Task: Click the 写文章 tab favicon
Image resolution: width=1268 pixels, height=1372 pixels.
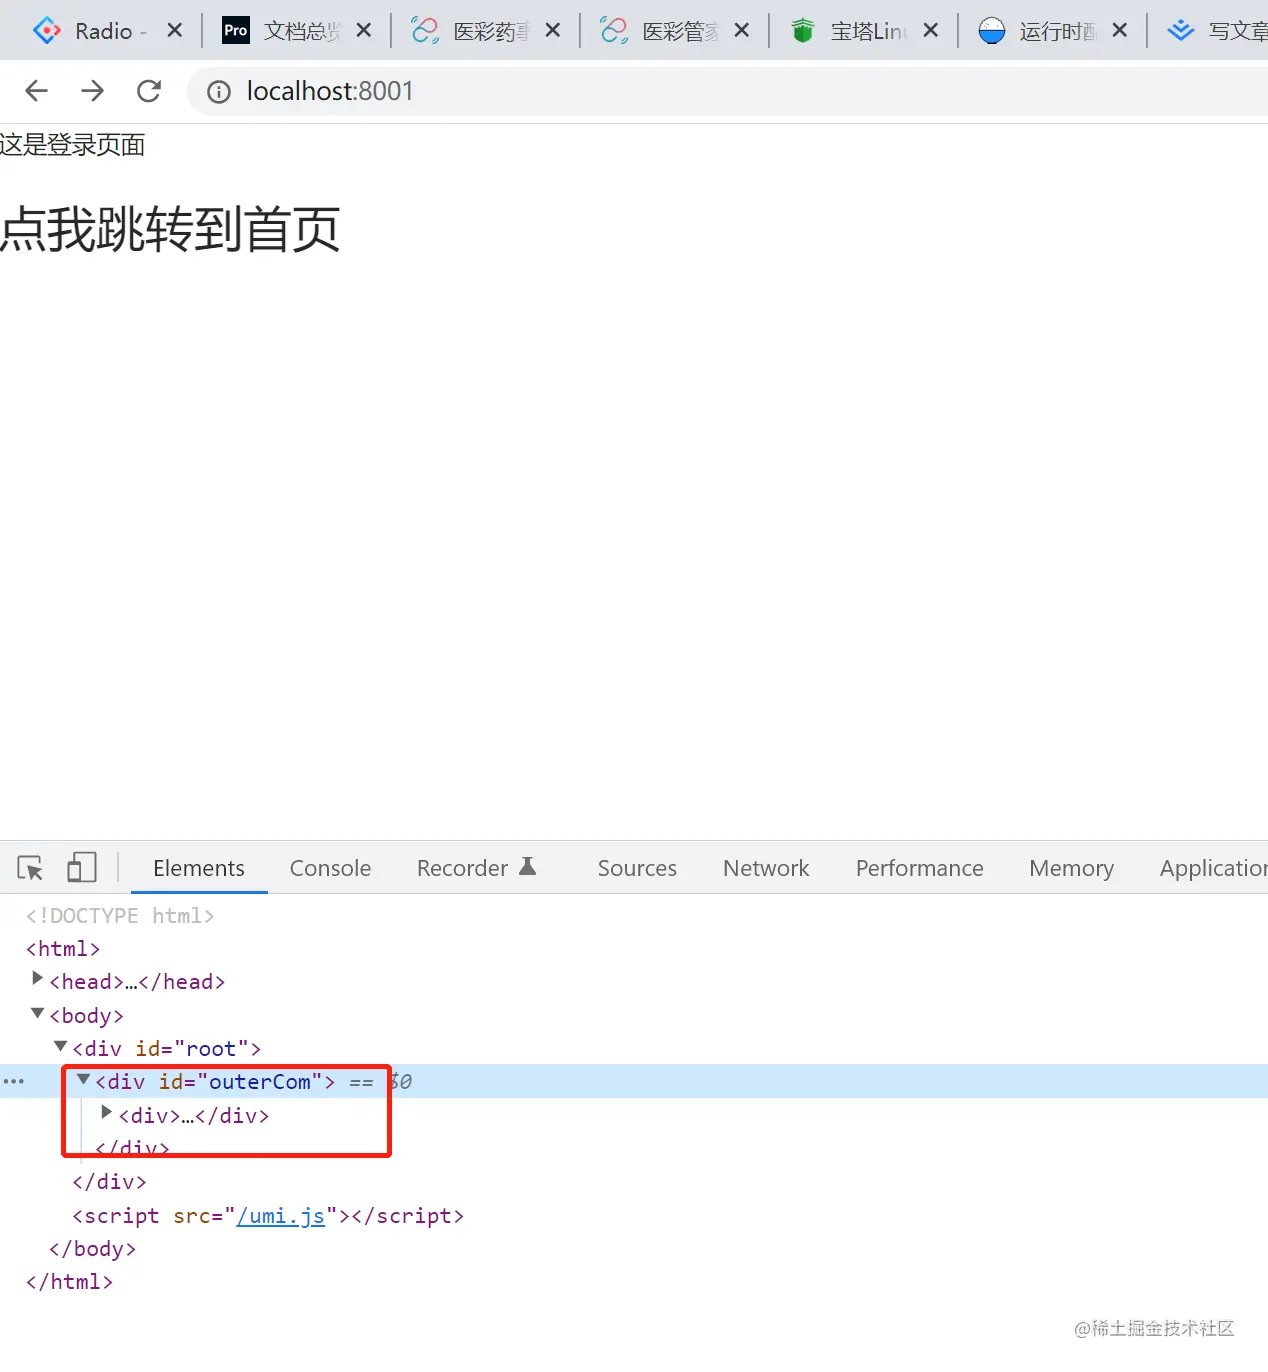Action: tap(1181, 31)
